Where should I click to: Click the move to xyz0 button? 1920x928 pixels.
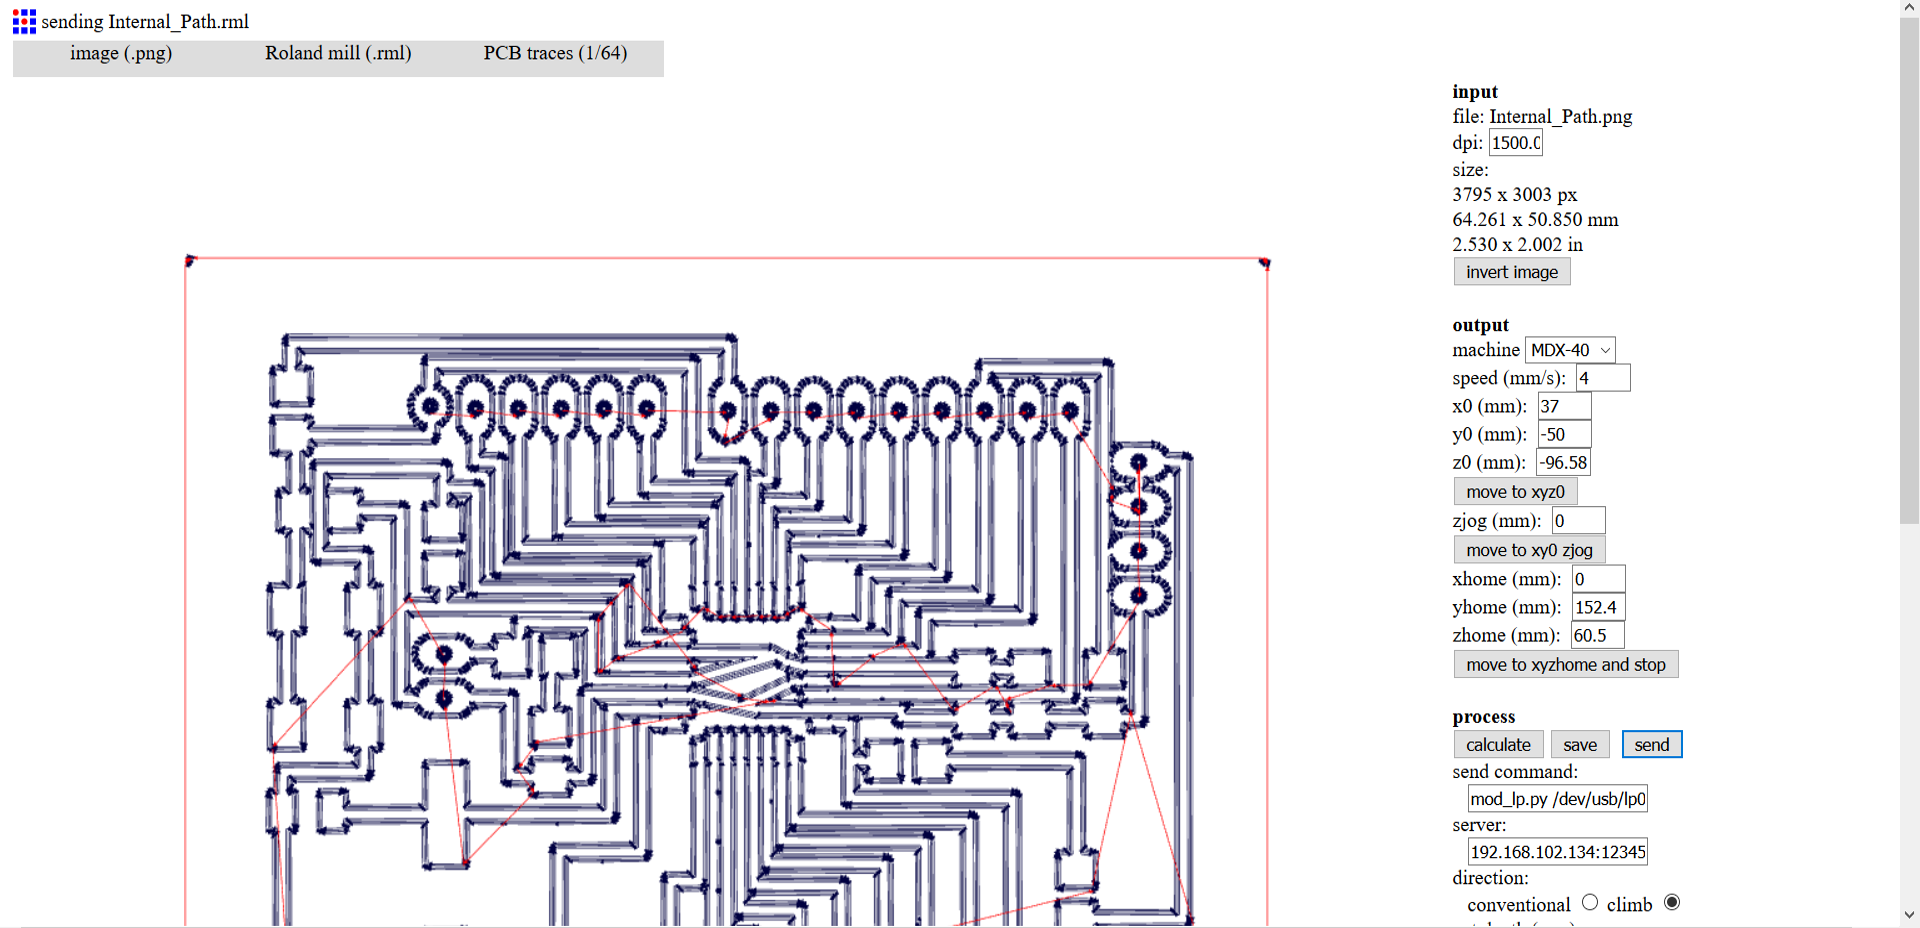[1515, 491]
